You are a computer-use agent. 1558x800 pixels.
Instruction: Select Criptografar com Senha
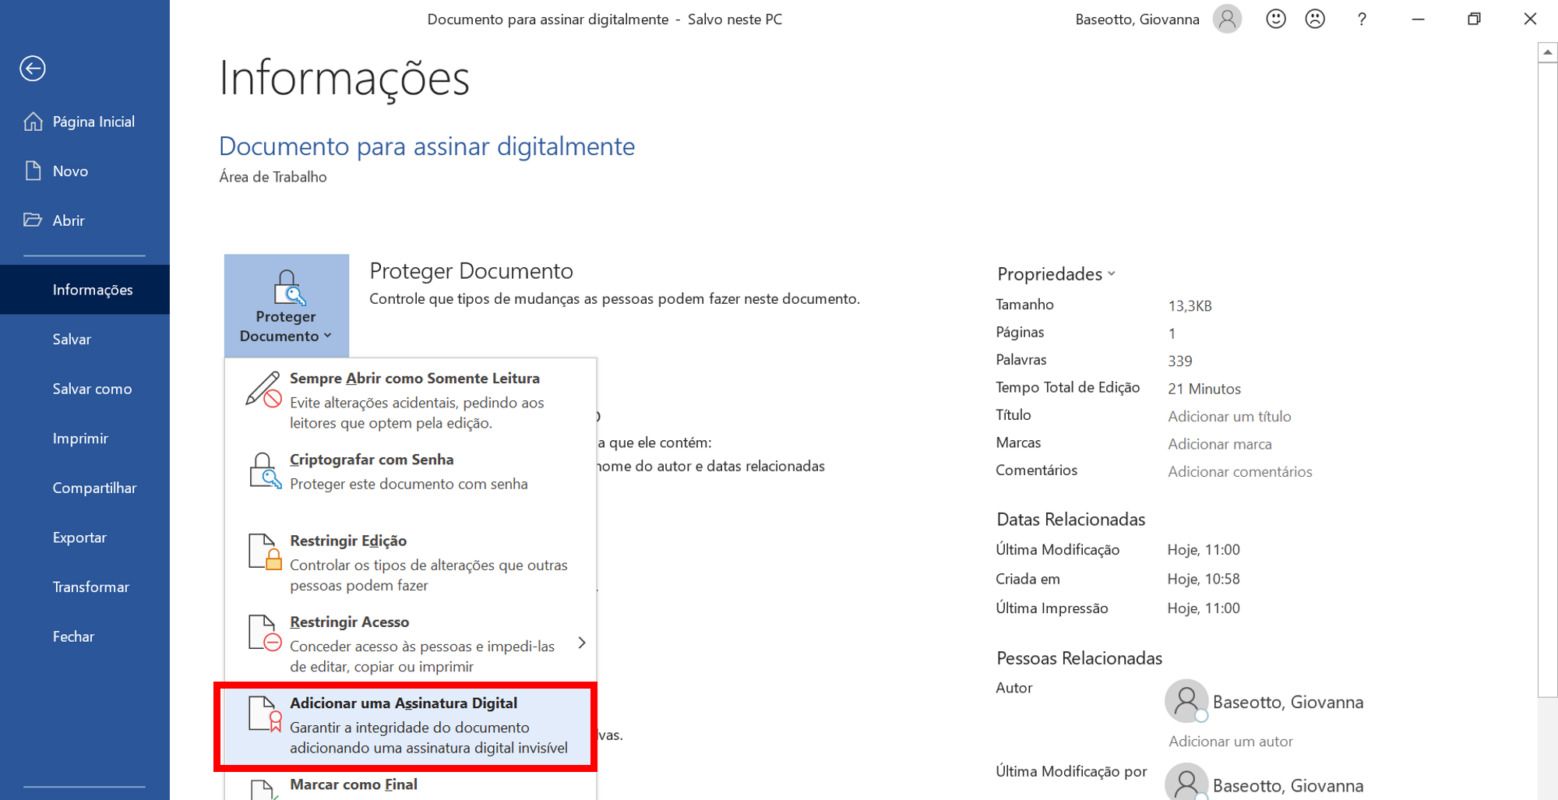point(372,459)
